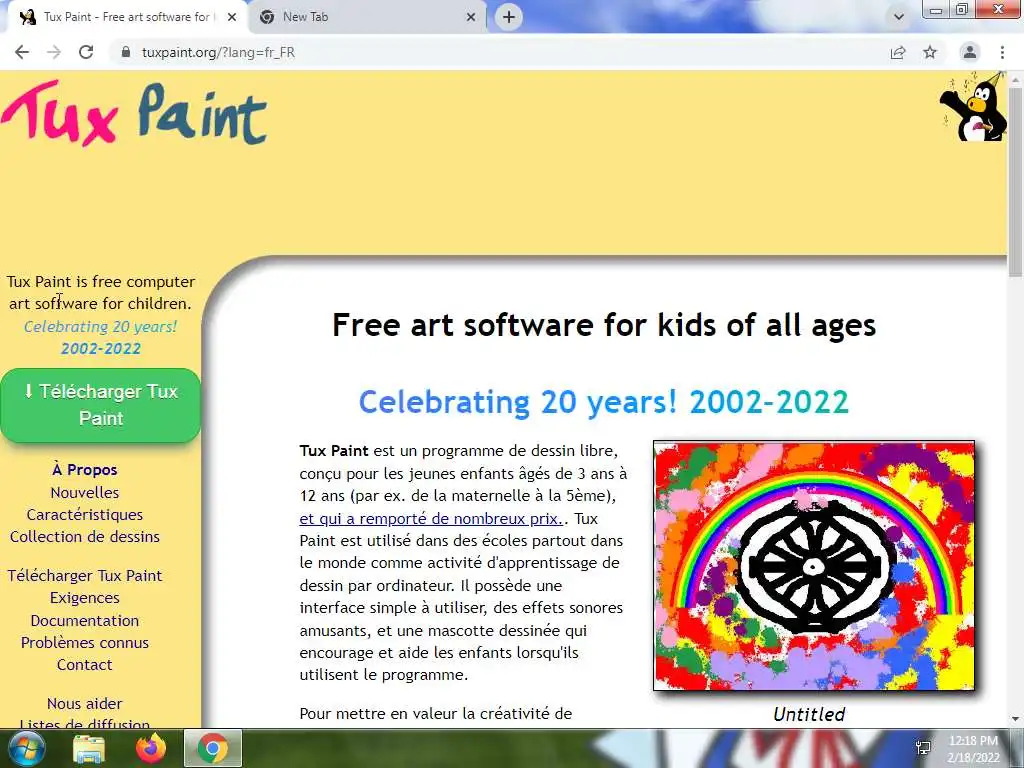Reload the Tux Paint page
This screenshot has height=768, width=1024.
86,52
